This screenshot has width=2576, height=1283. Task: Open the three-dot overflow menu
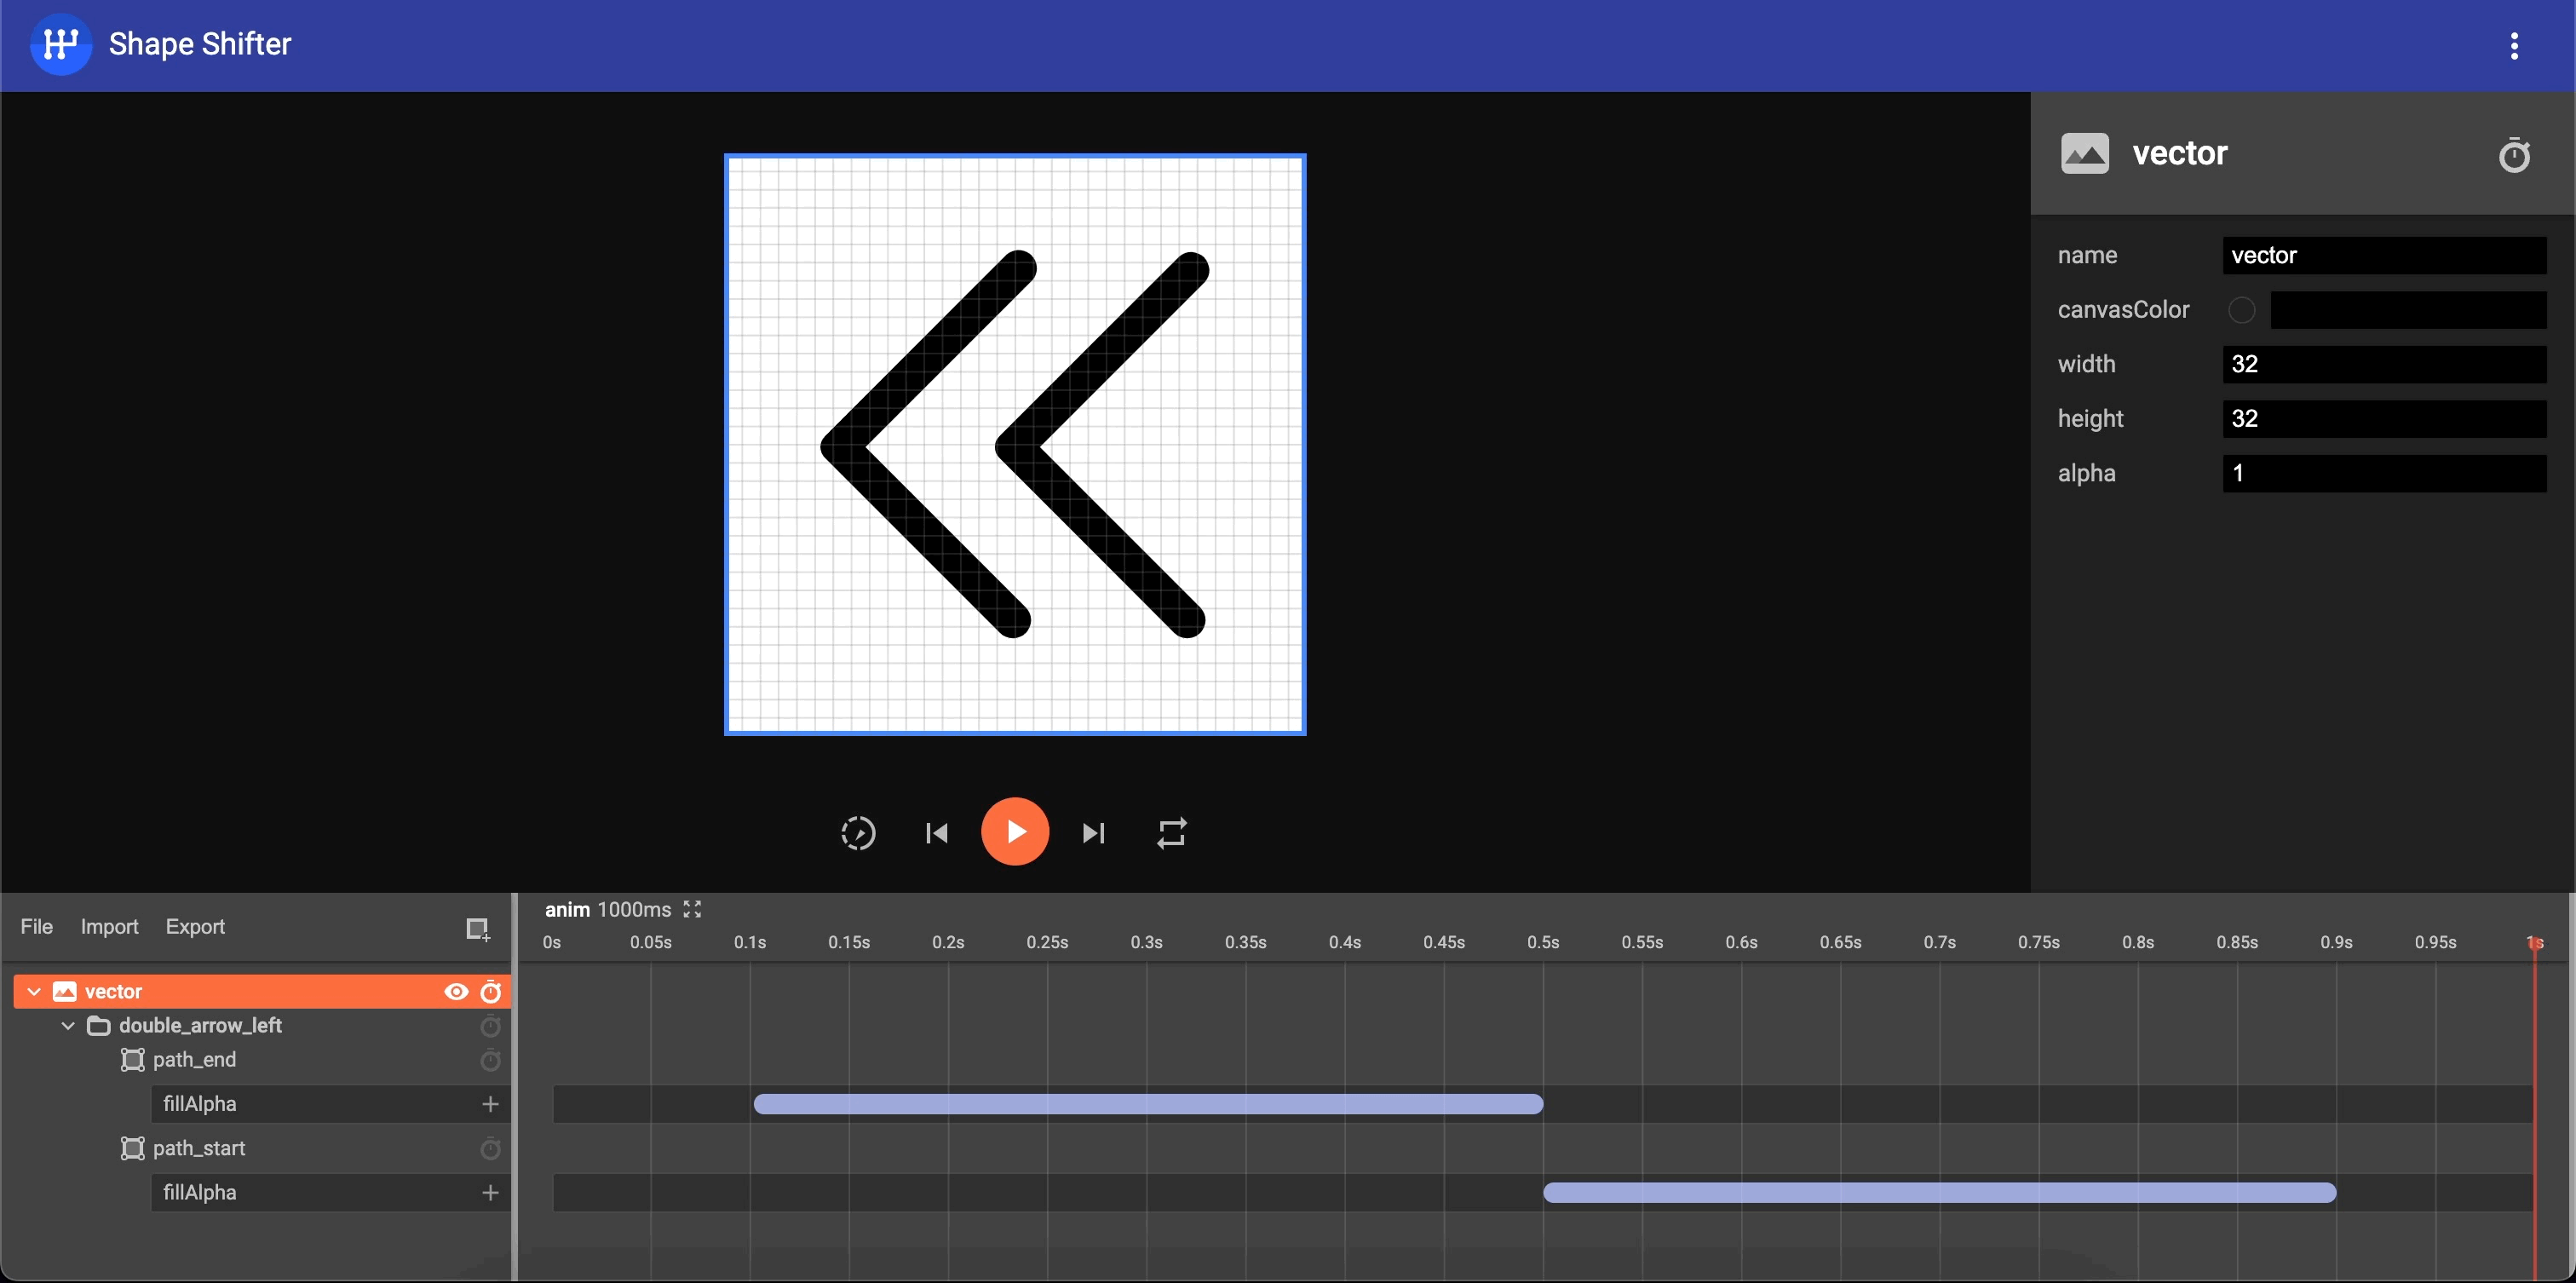click(x=2513, y=45)
